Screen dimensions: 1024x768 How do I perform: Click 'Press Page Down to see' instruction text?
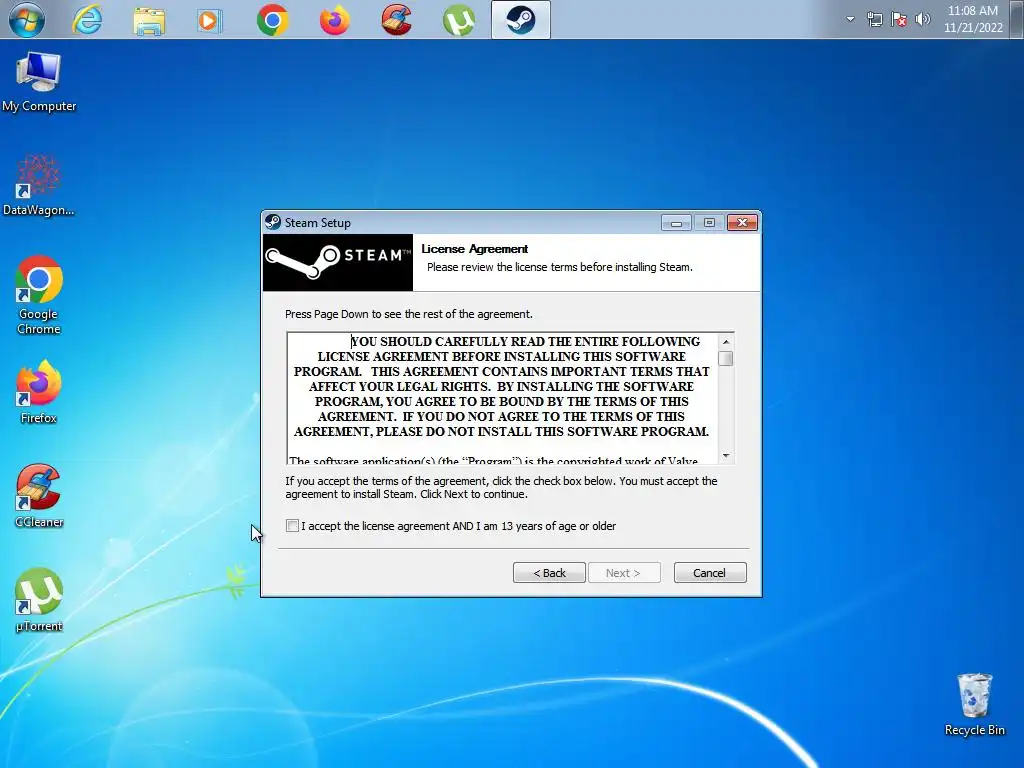tap(409, 314)
